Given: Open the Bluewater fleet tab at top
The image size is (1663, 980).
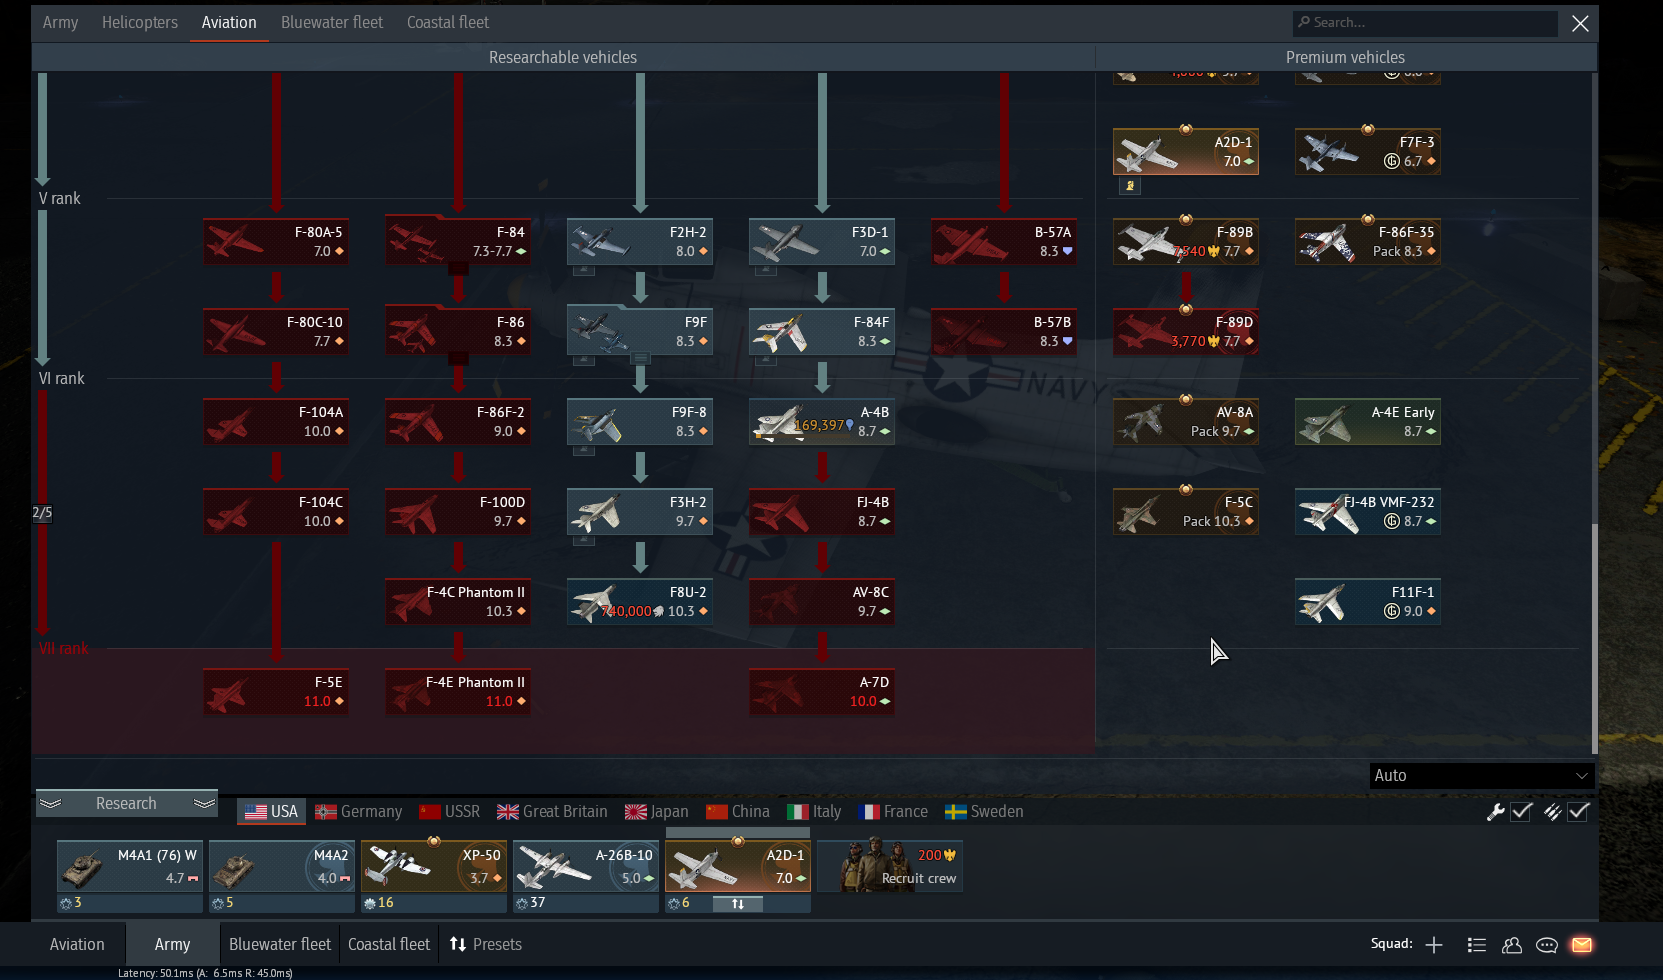Looking at the screenshot, I should (332, 22).
